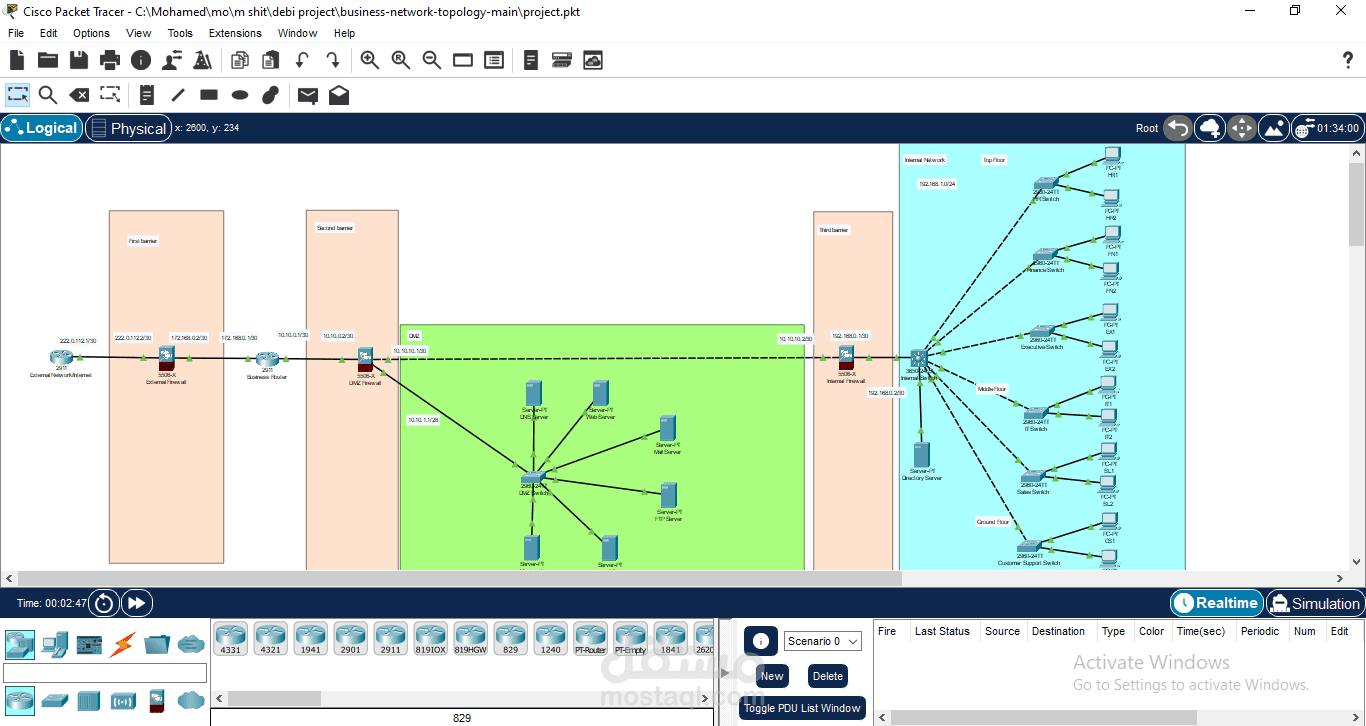1366x726 pixels.
Task: Add a 4331 router from the device list
Action: point(231,639)
